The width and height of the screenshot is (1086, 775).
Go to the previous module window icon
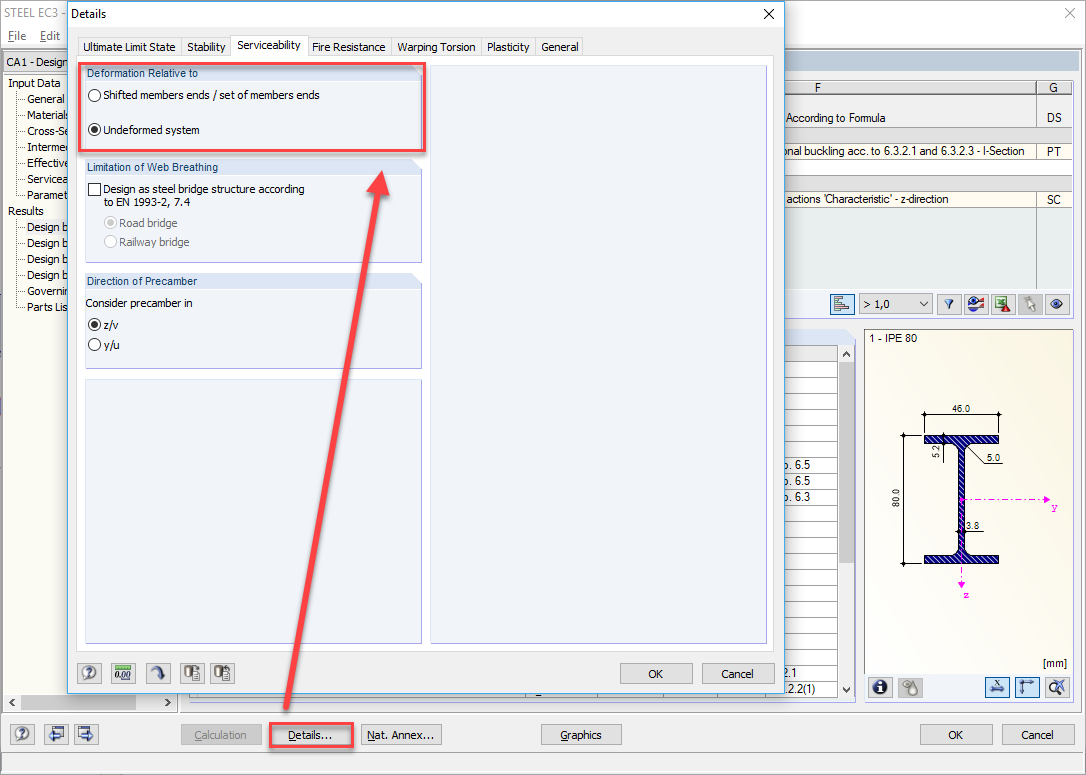tap(56, 734)
